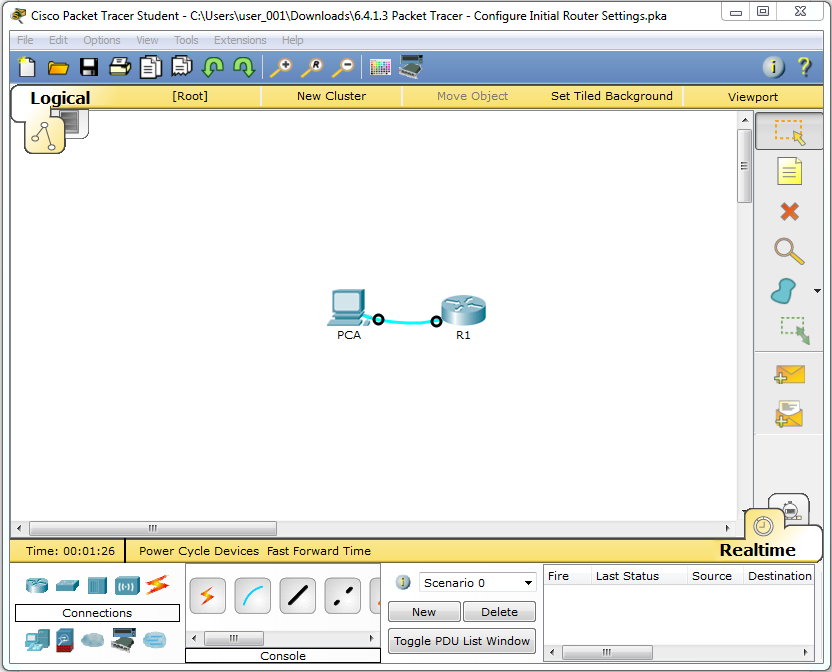The height and width of the screenshot is (672, 832).
Task: Add a Complex PDU envelope
Action: 789,414
